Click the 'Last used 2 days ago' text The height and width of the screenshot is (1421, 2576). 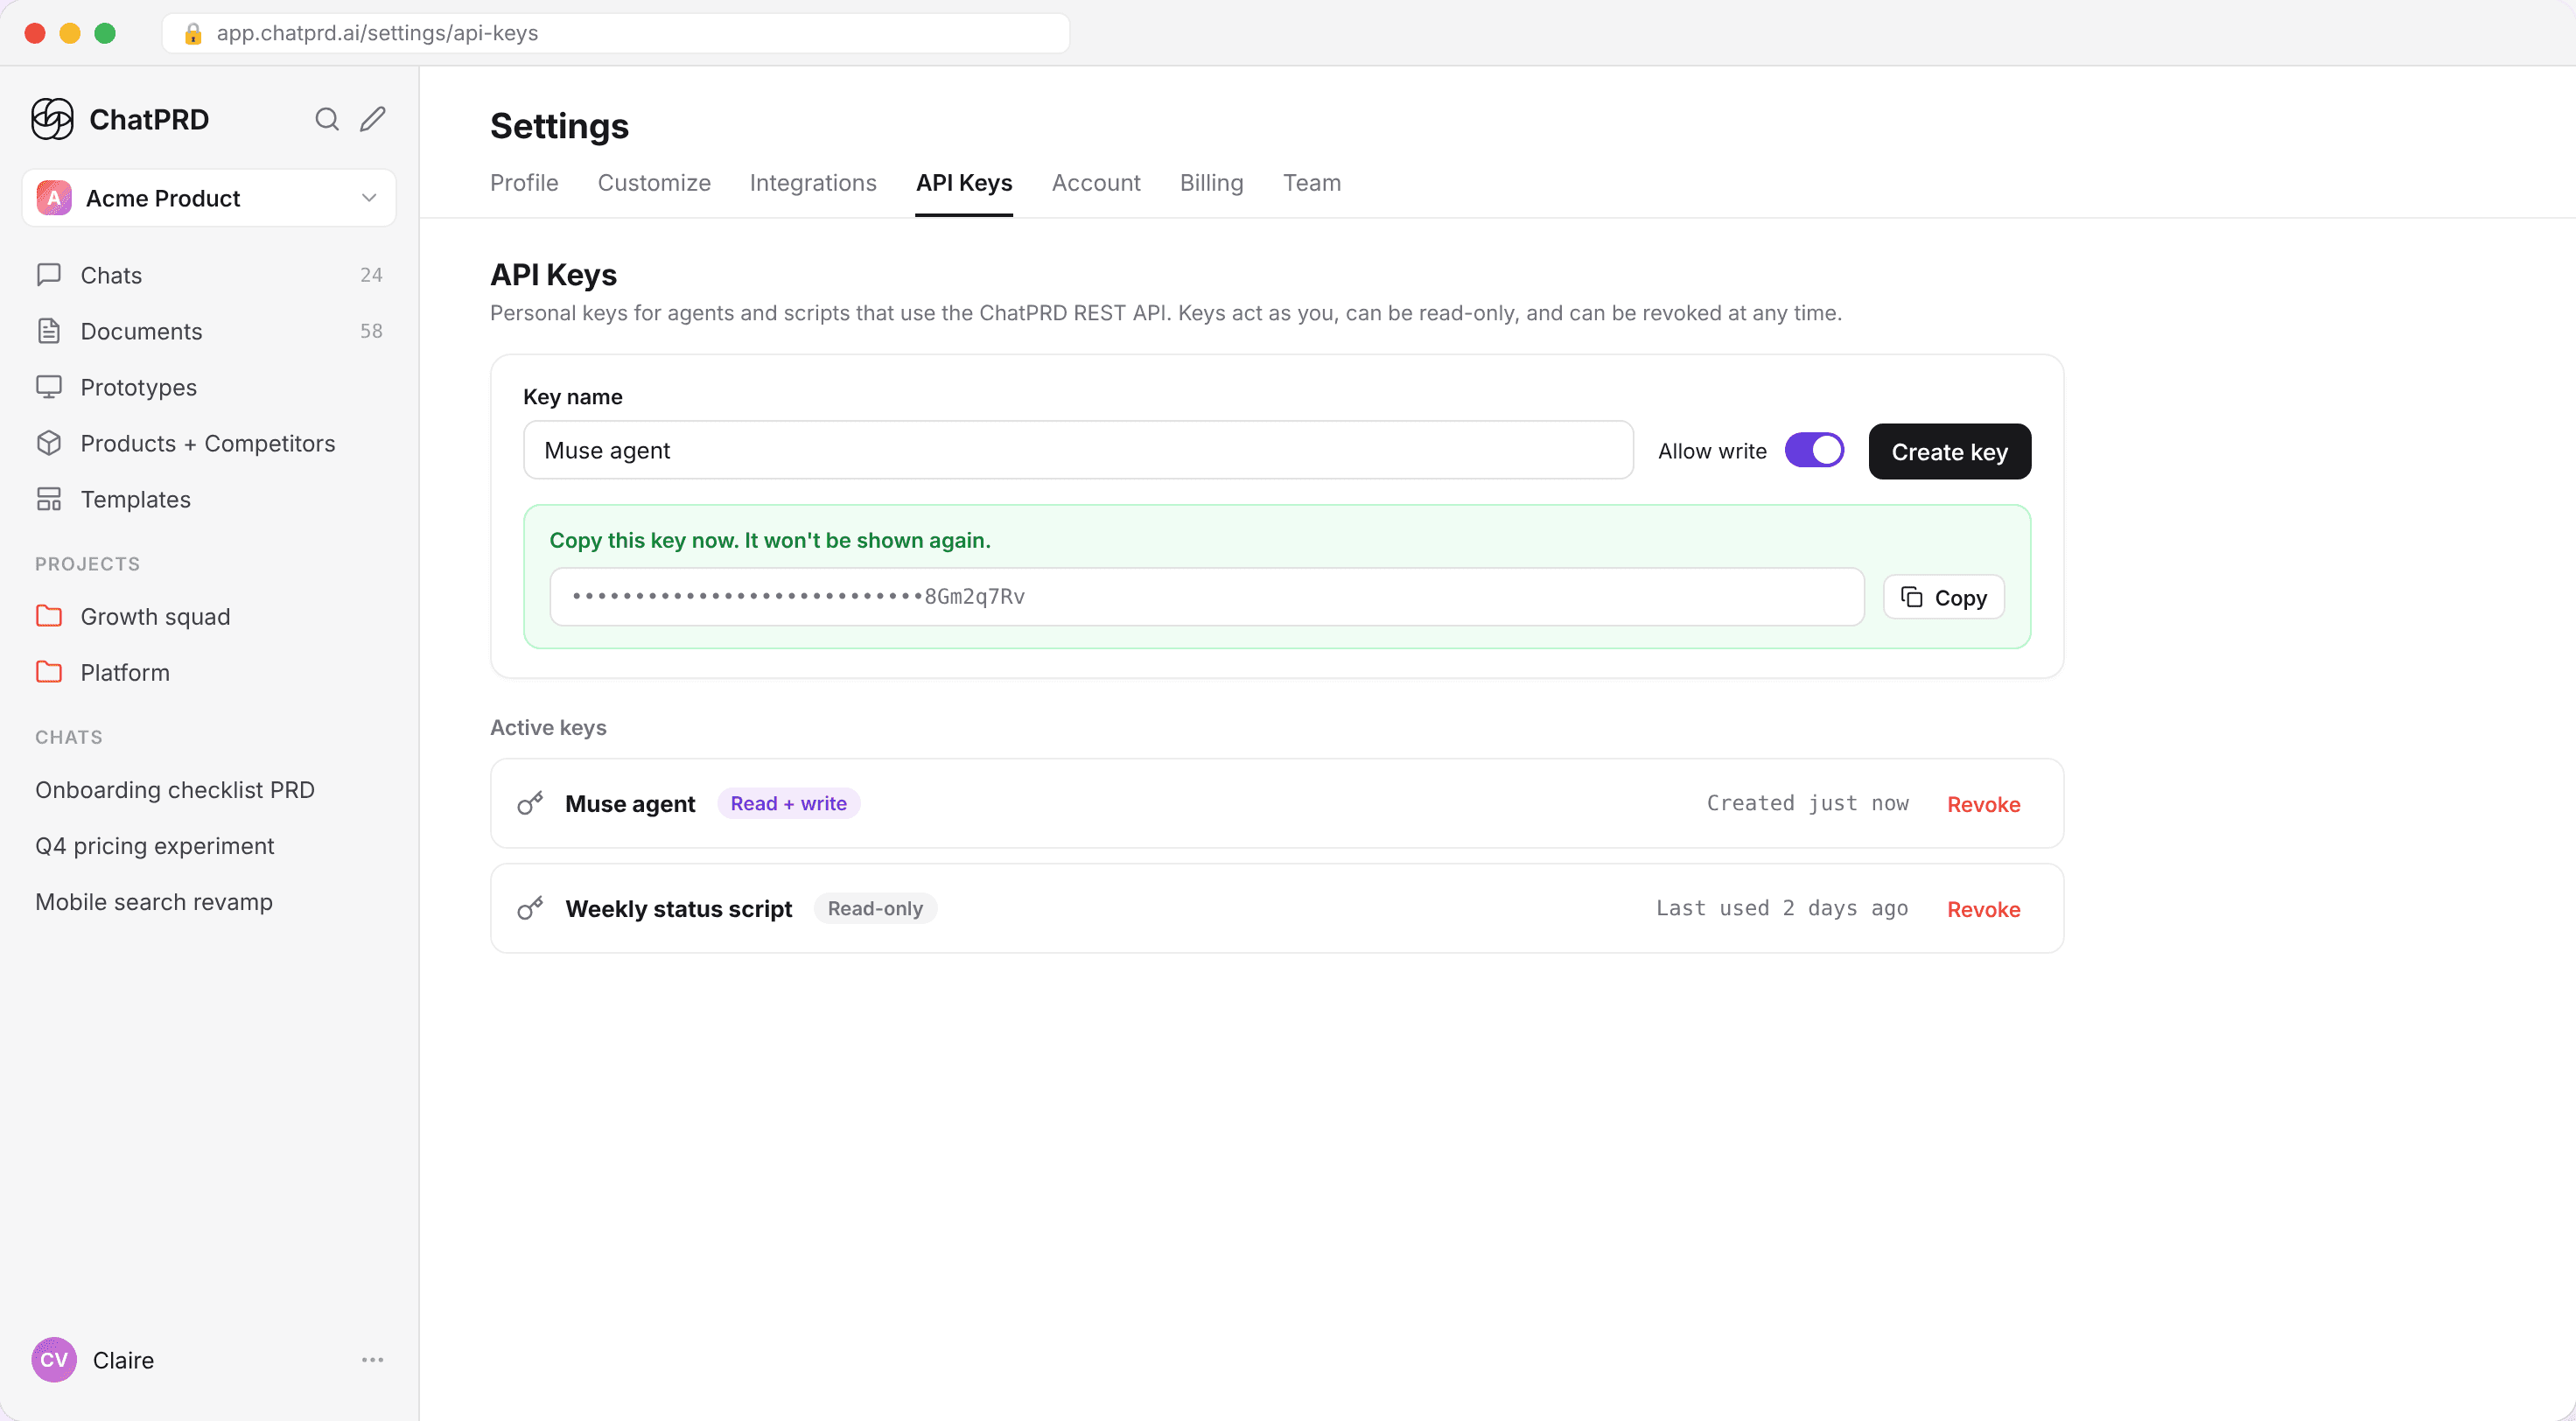point(1782,908)
